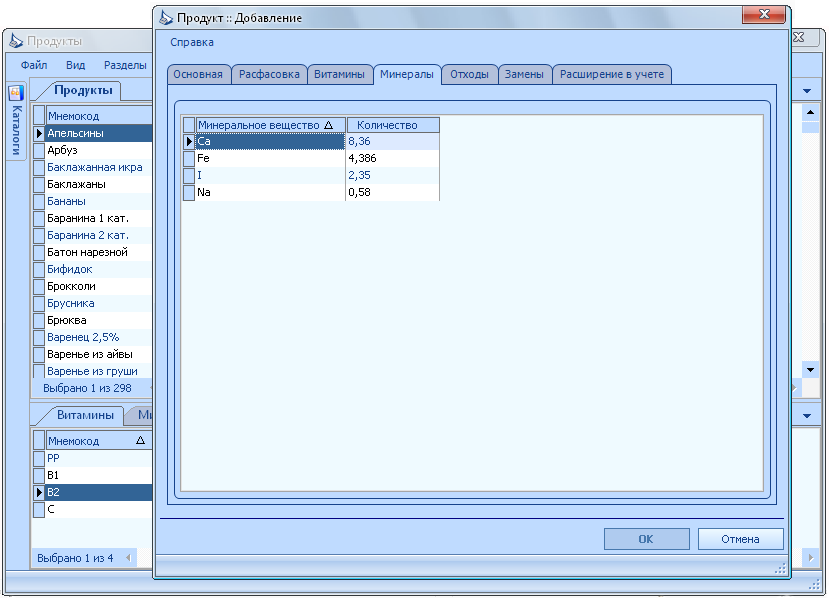This screenshot has height=598, width=829.
Task: Toggle the Fe row selector box
Action: point(189,158)
